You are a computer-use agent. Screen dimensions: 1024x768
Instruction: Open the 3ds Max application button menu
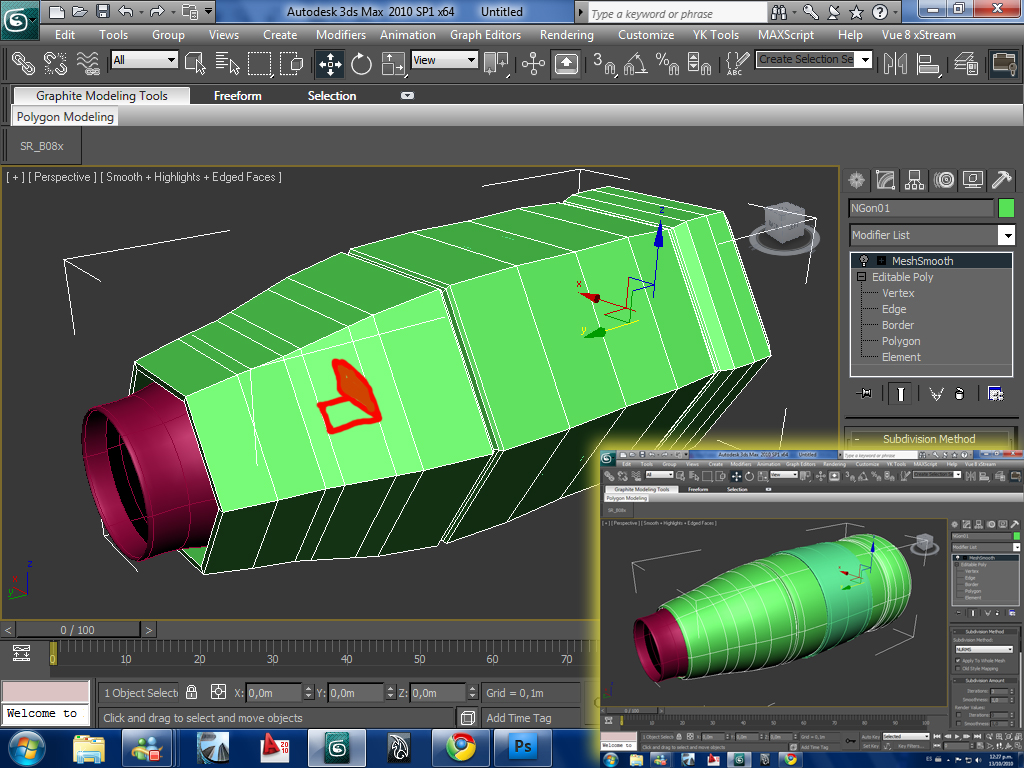(18, 20)
